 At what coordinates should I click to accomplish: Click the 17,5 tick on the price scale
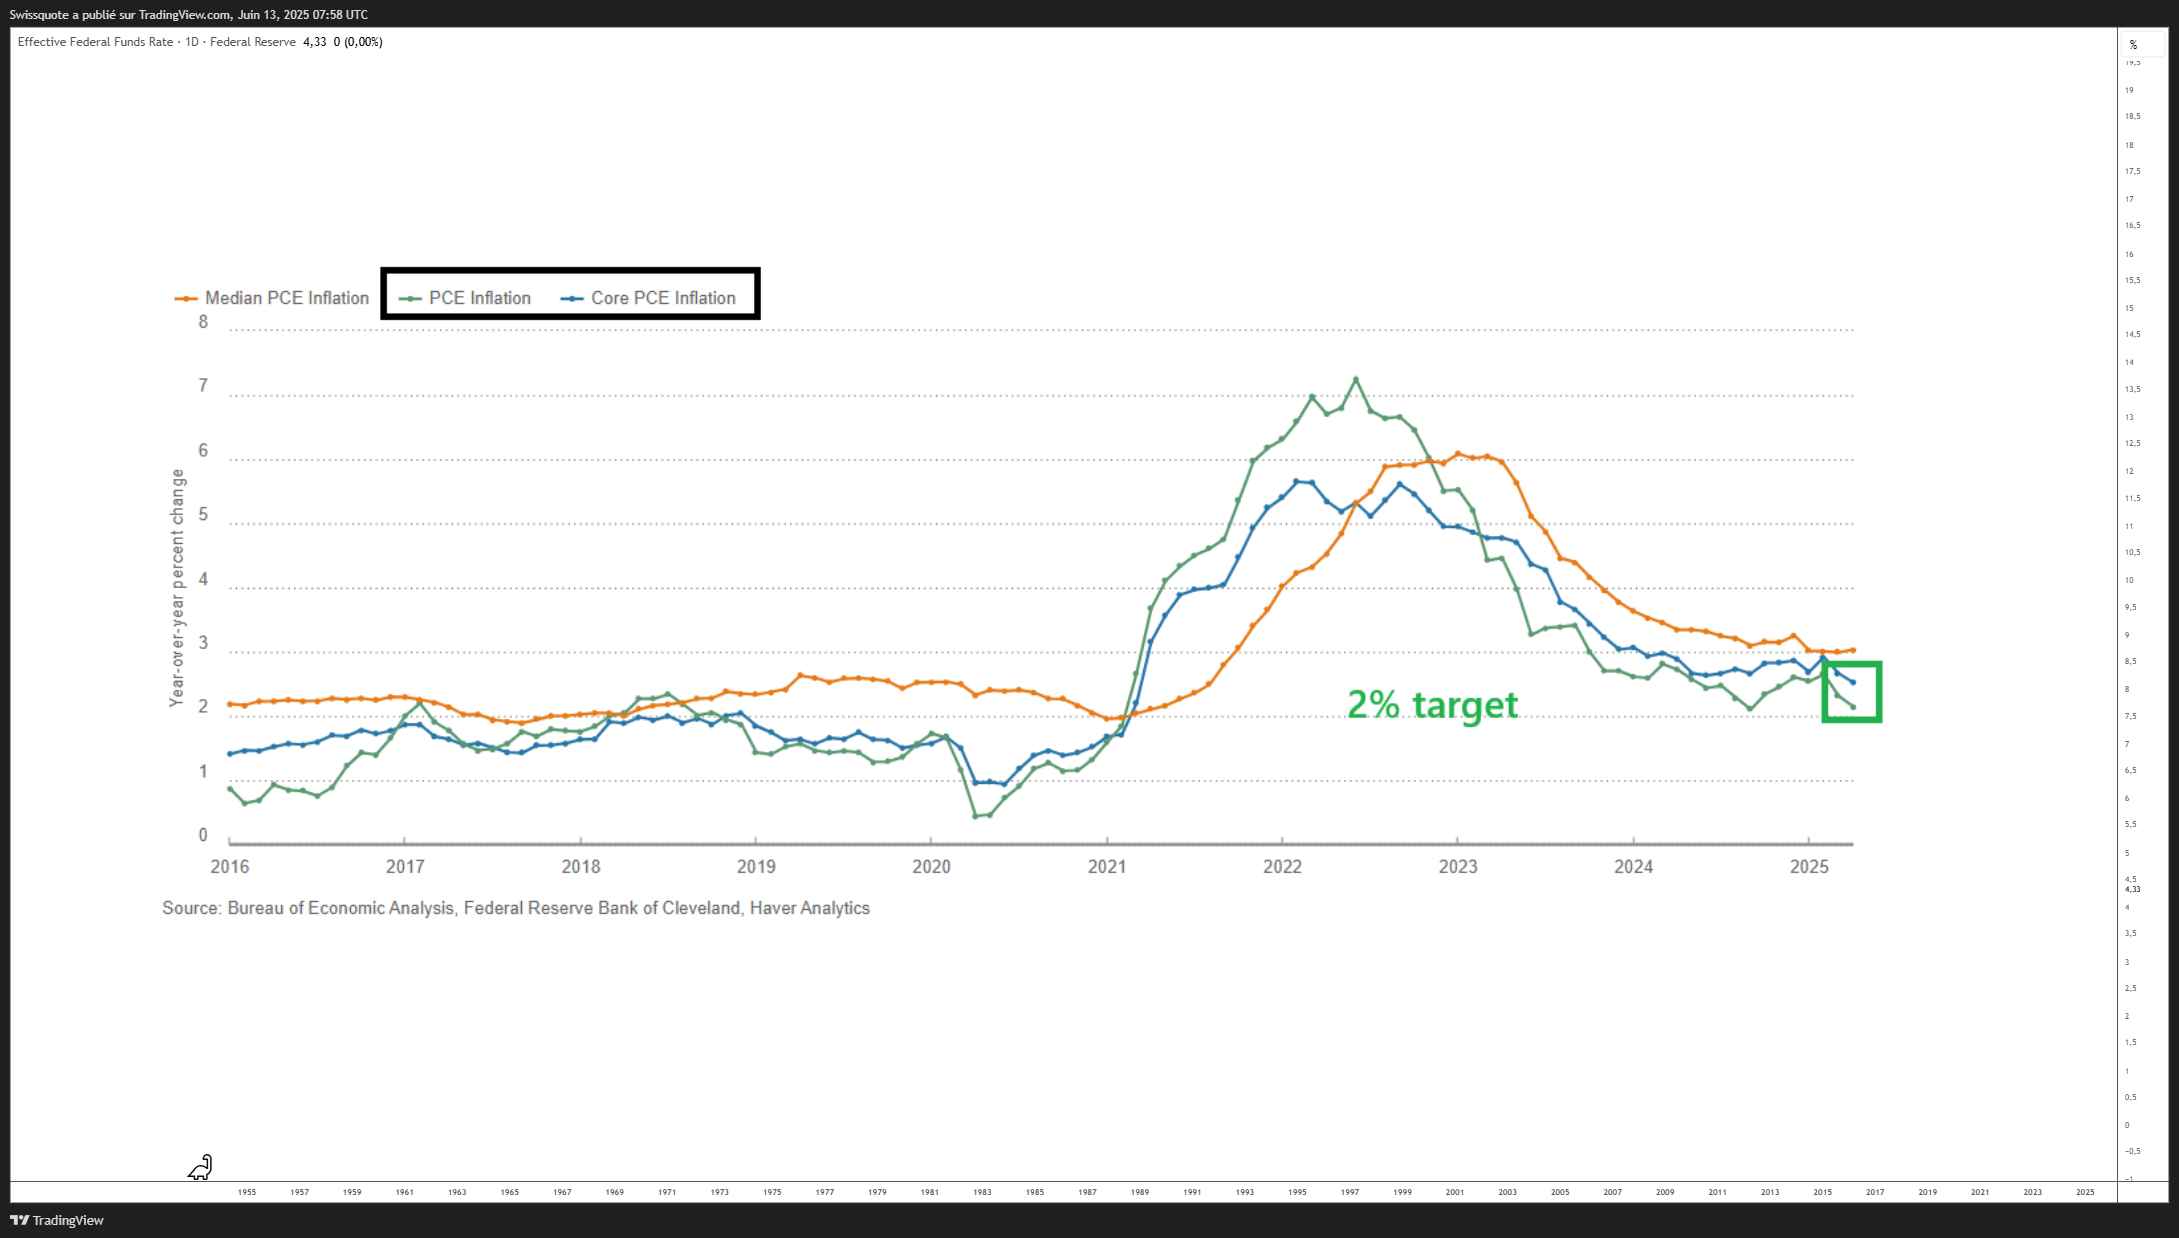tap(2132, 172)
